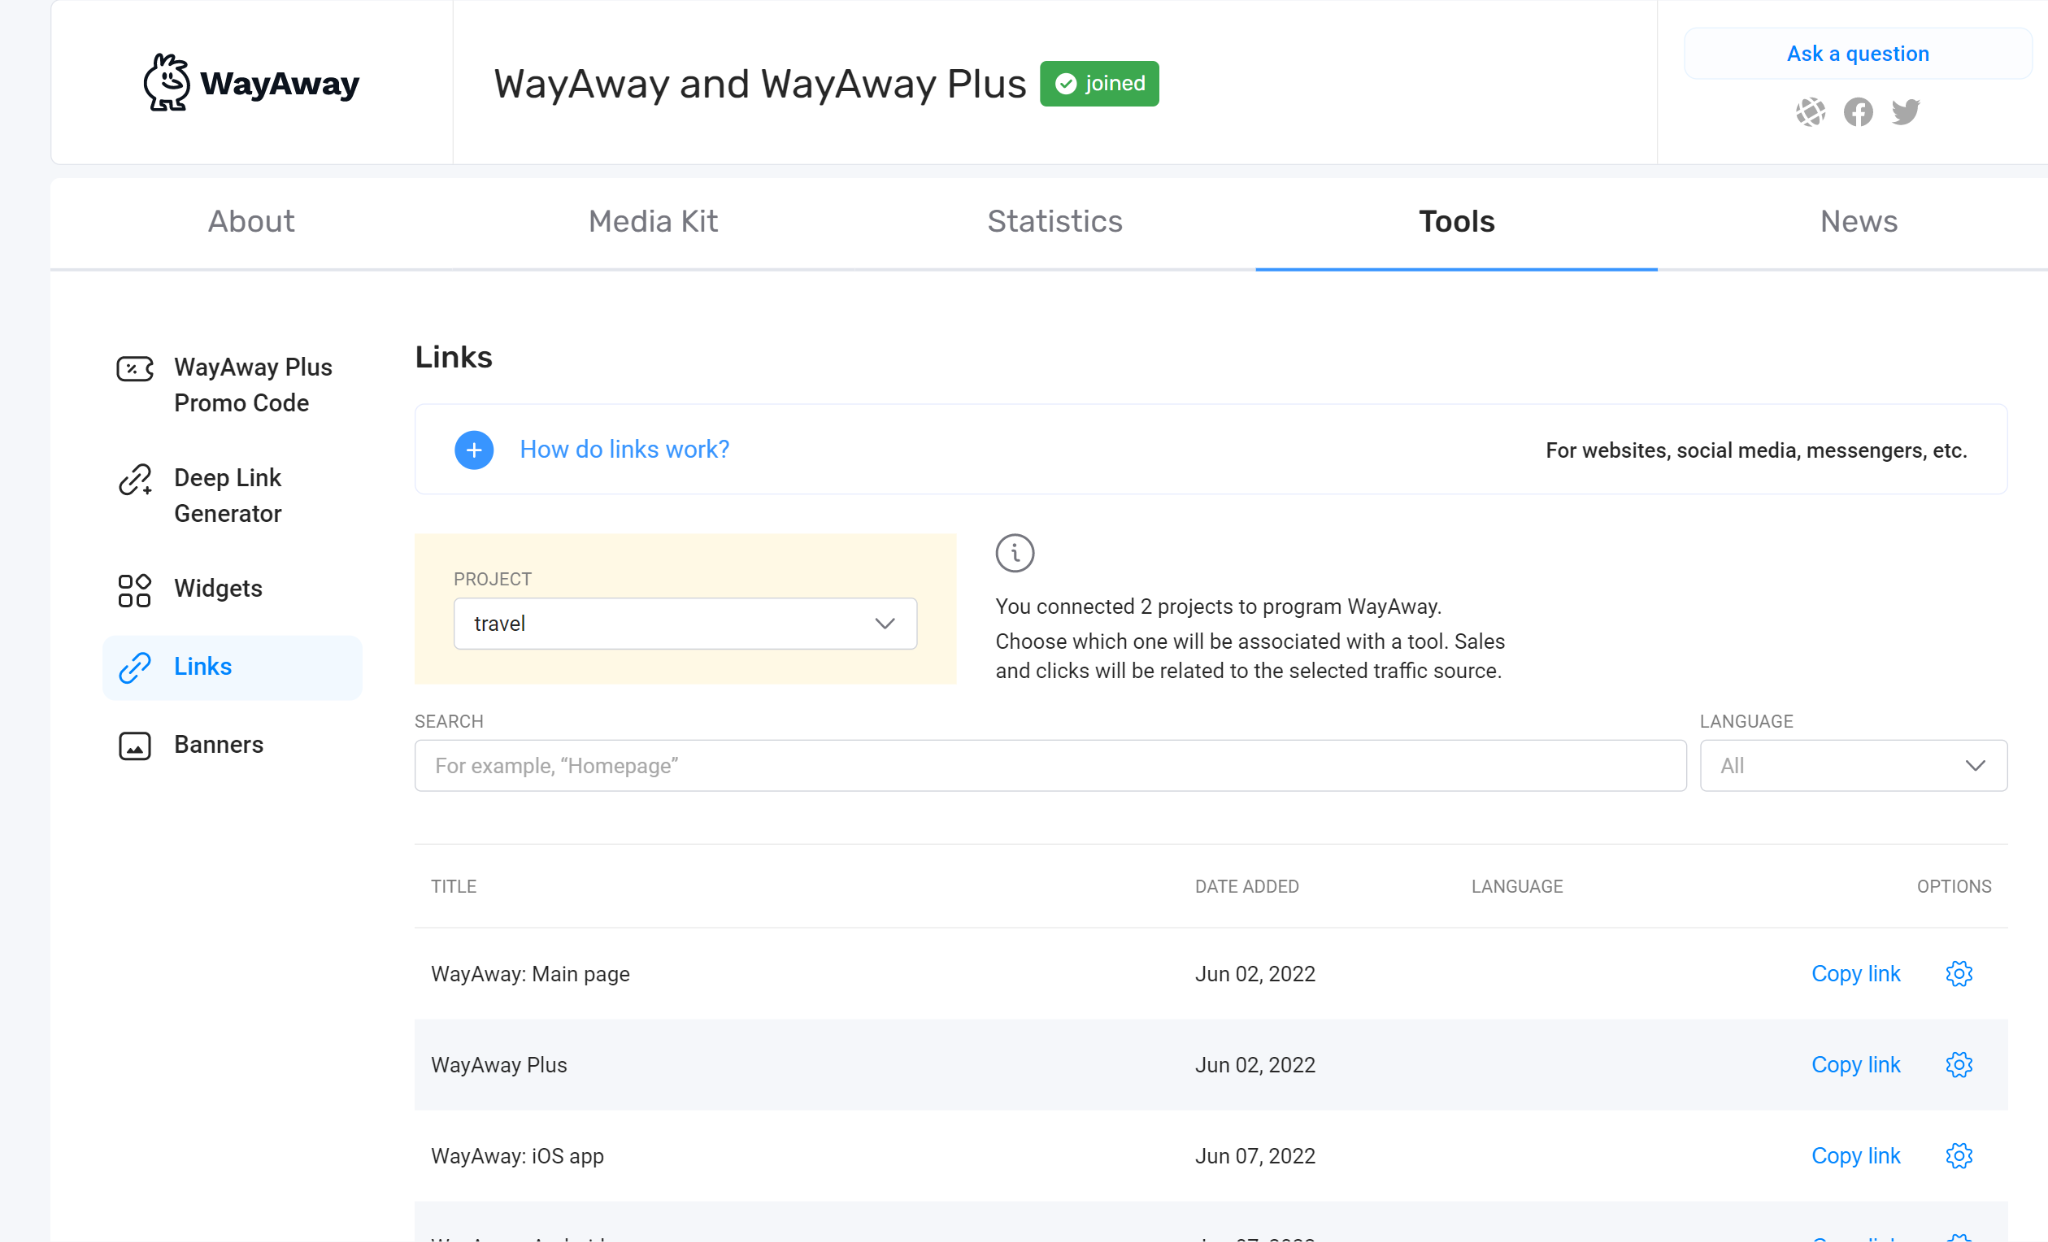
Task: Copy link for WayAway: iOS app
Action: click(1856, 1156)
